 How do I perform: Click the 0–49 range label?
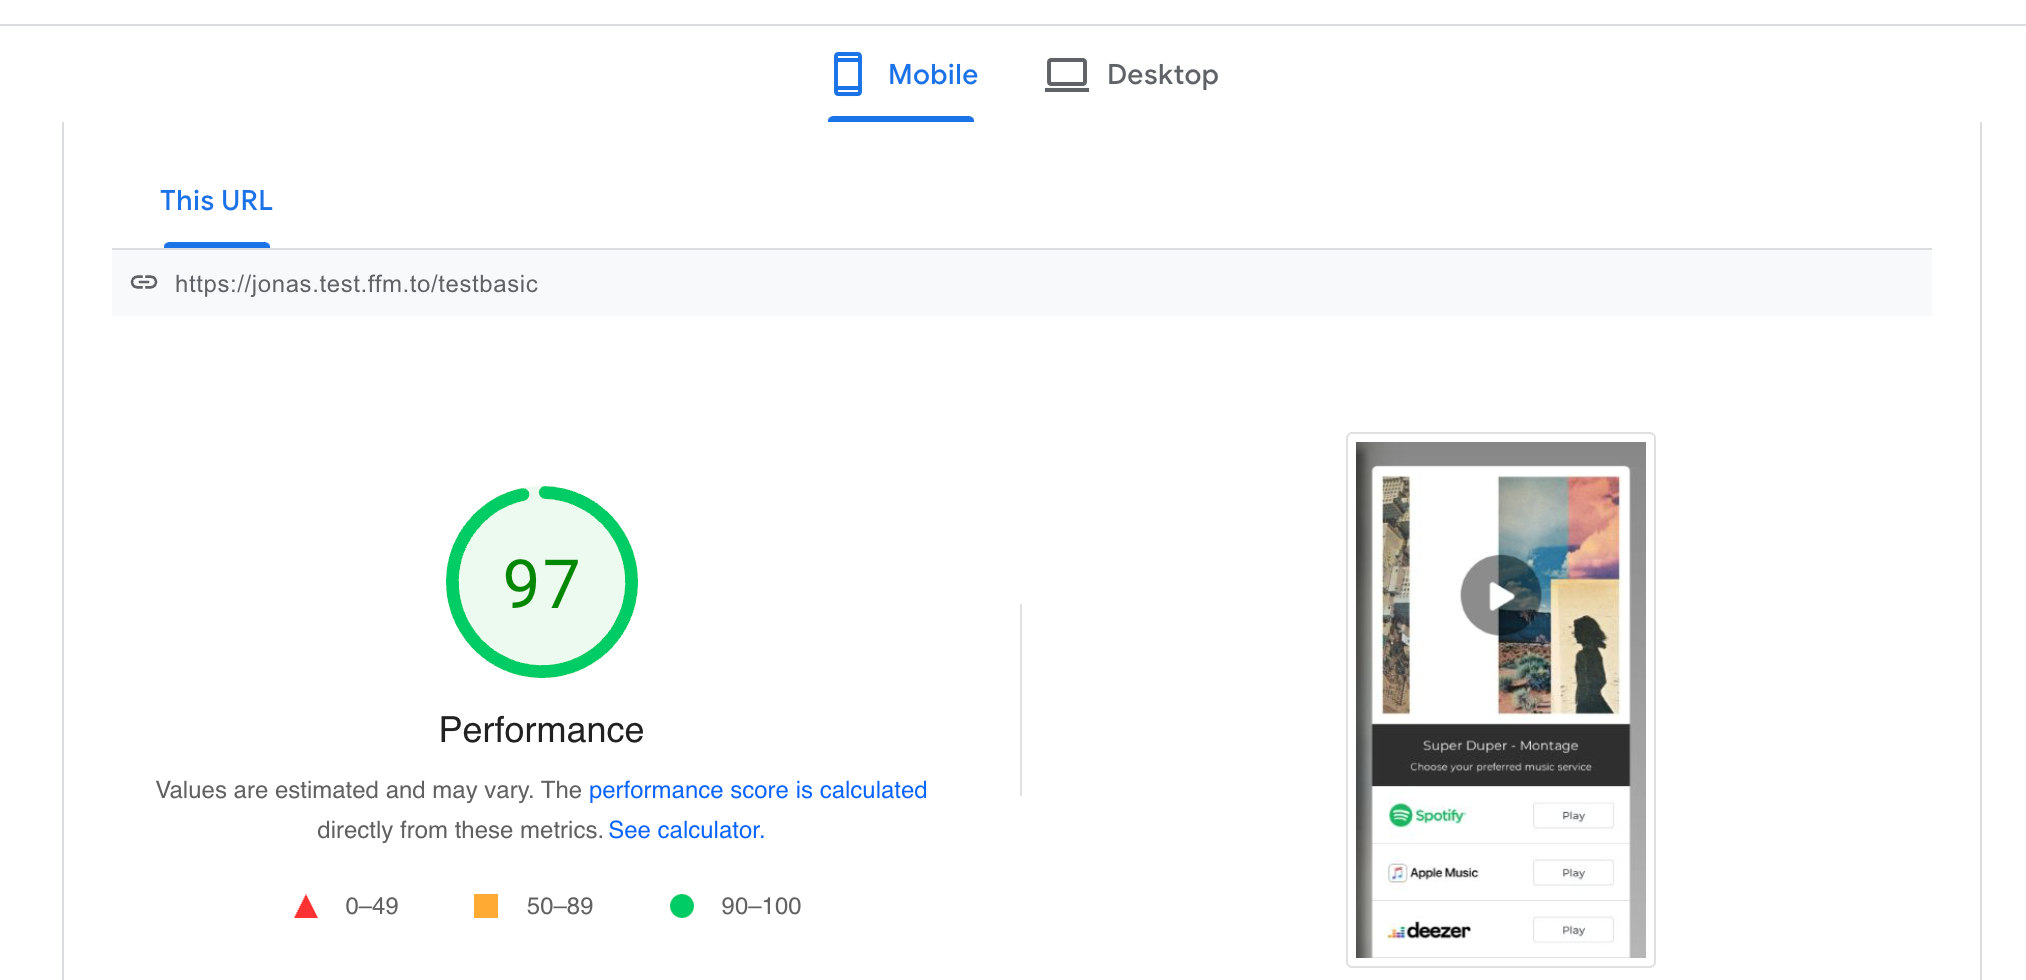click(x=372, y=906)
